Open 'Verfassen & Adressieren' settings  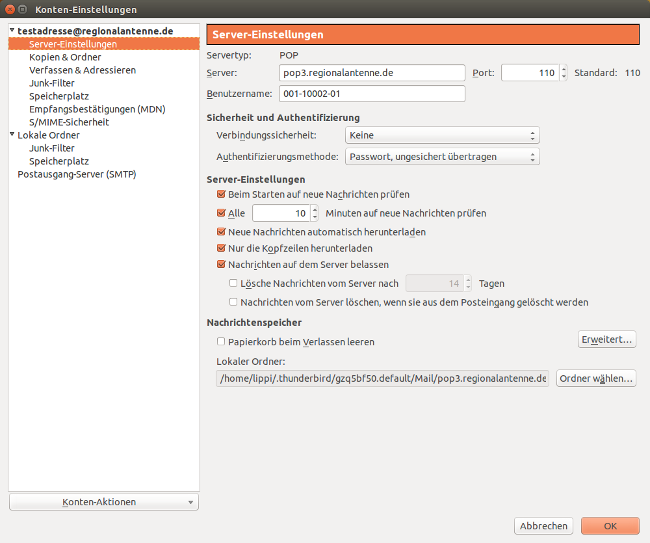tap(82, 70)
